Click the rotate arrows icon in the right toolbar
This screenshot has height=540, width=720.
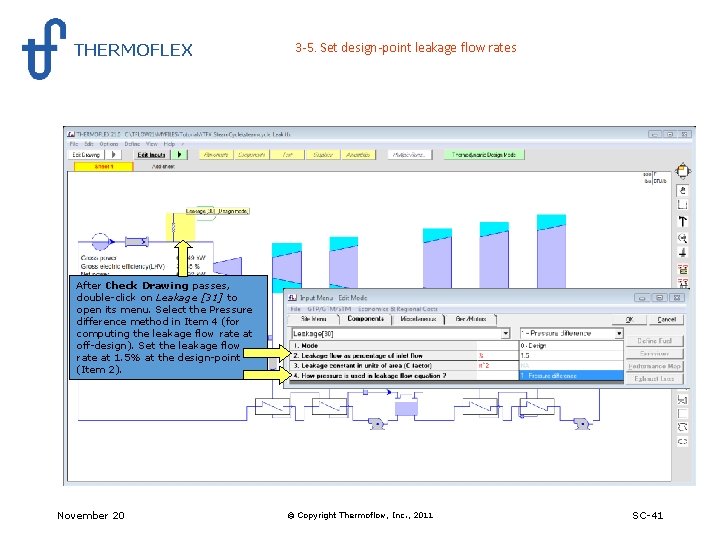(x=682, y=427)
